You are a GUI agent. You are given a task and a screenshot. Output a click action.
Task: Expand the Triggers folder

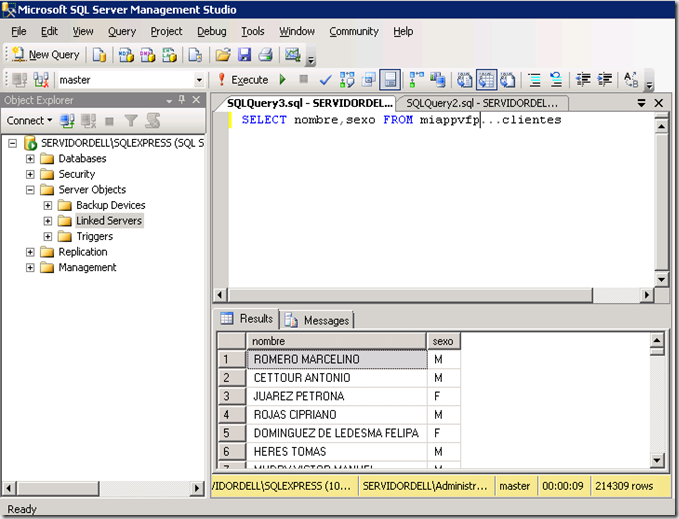coord(48,236)
